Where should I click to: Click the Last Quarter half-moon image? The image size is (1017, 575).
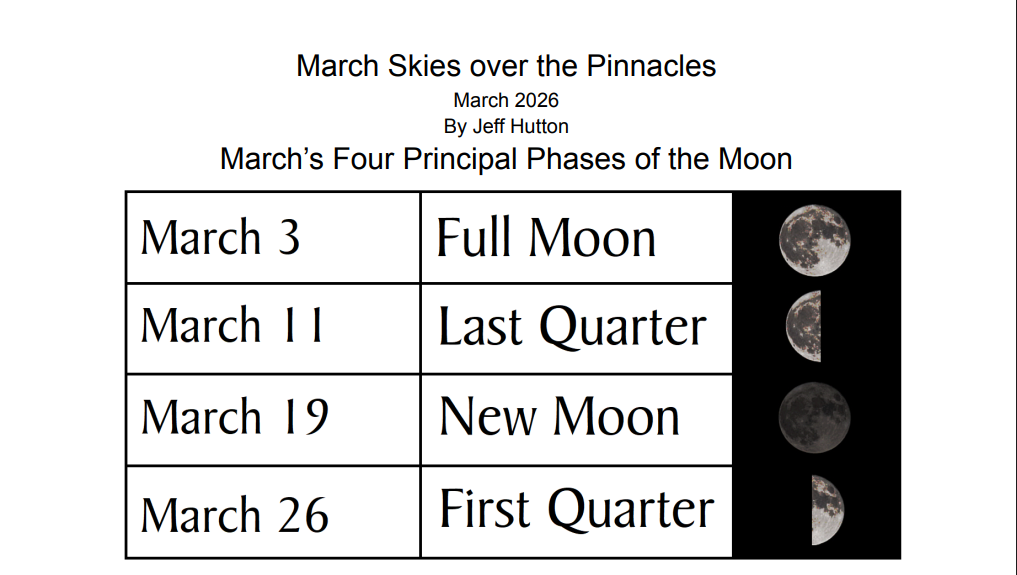tap(804, 326)
